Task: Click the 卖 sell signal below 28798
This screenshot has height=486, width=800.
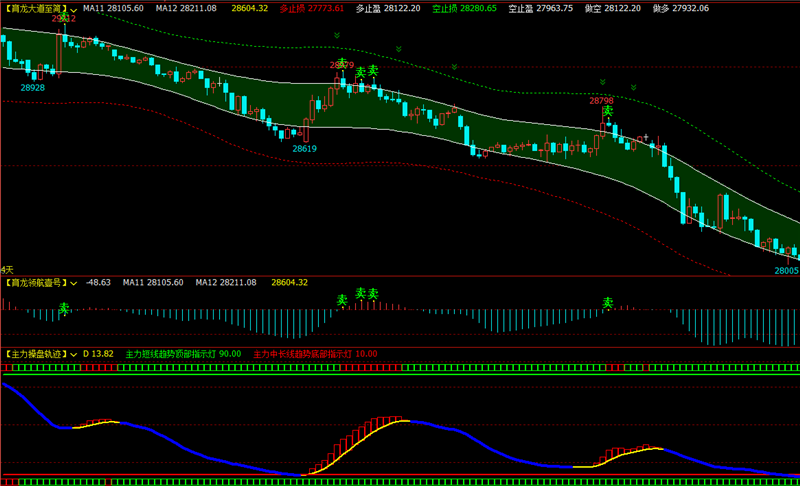Action: [608, 111]
